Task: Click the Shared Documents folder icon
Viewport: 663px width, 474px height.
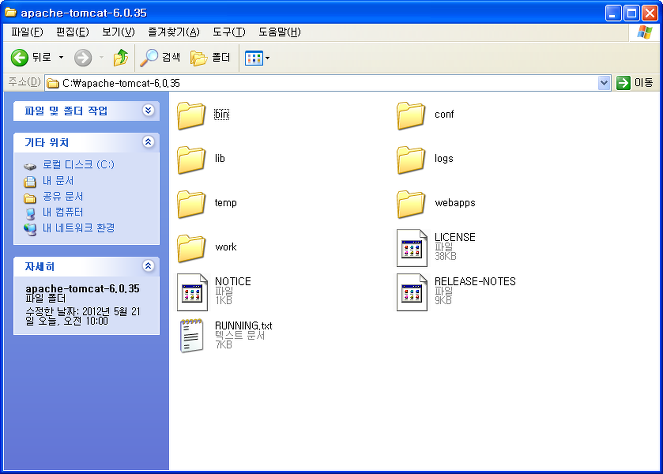Action: pyautogui.click(x=30, y=197)
